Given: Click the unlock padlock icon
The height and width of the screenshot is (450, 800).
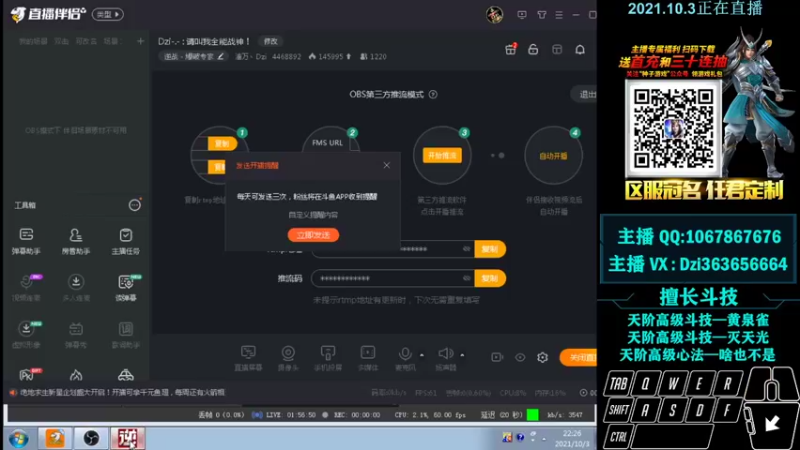Looking at the screenshot, I should 533,49.
